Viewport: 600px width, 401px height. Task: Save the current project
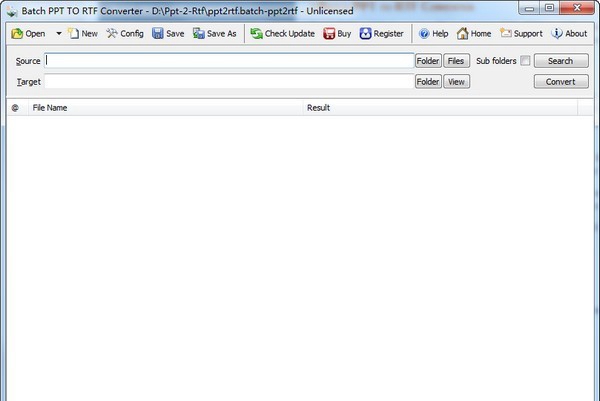pyautogui.click(x=168, y=34)
